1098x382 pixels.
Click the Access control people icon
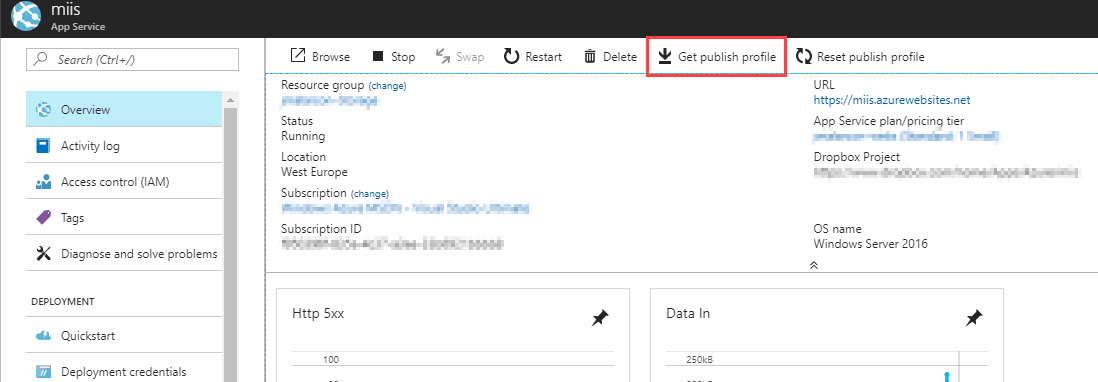click(x=43, y=182)
